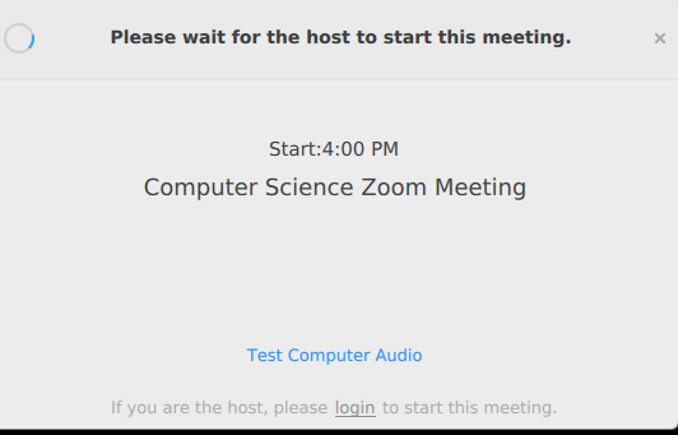This screenshot has width=678, height=435.
Task: Click the word 'Meeting' in the meeting name
Action: click(480, 188)
